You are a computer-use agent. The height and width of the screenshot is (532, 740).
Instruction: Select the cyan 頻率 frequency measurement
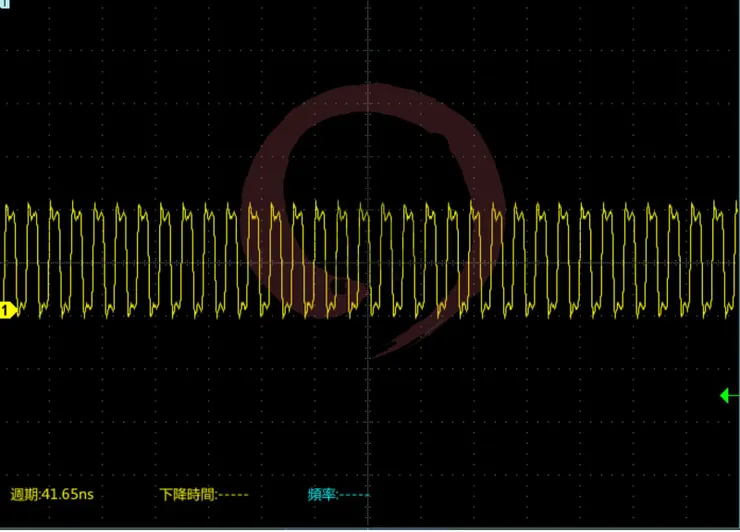(x=338, y=494)
